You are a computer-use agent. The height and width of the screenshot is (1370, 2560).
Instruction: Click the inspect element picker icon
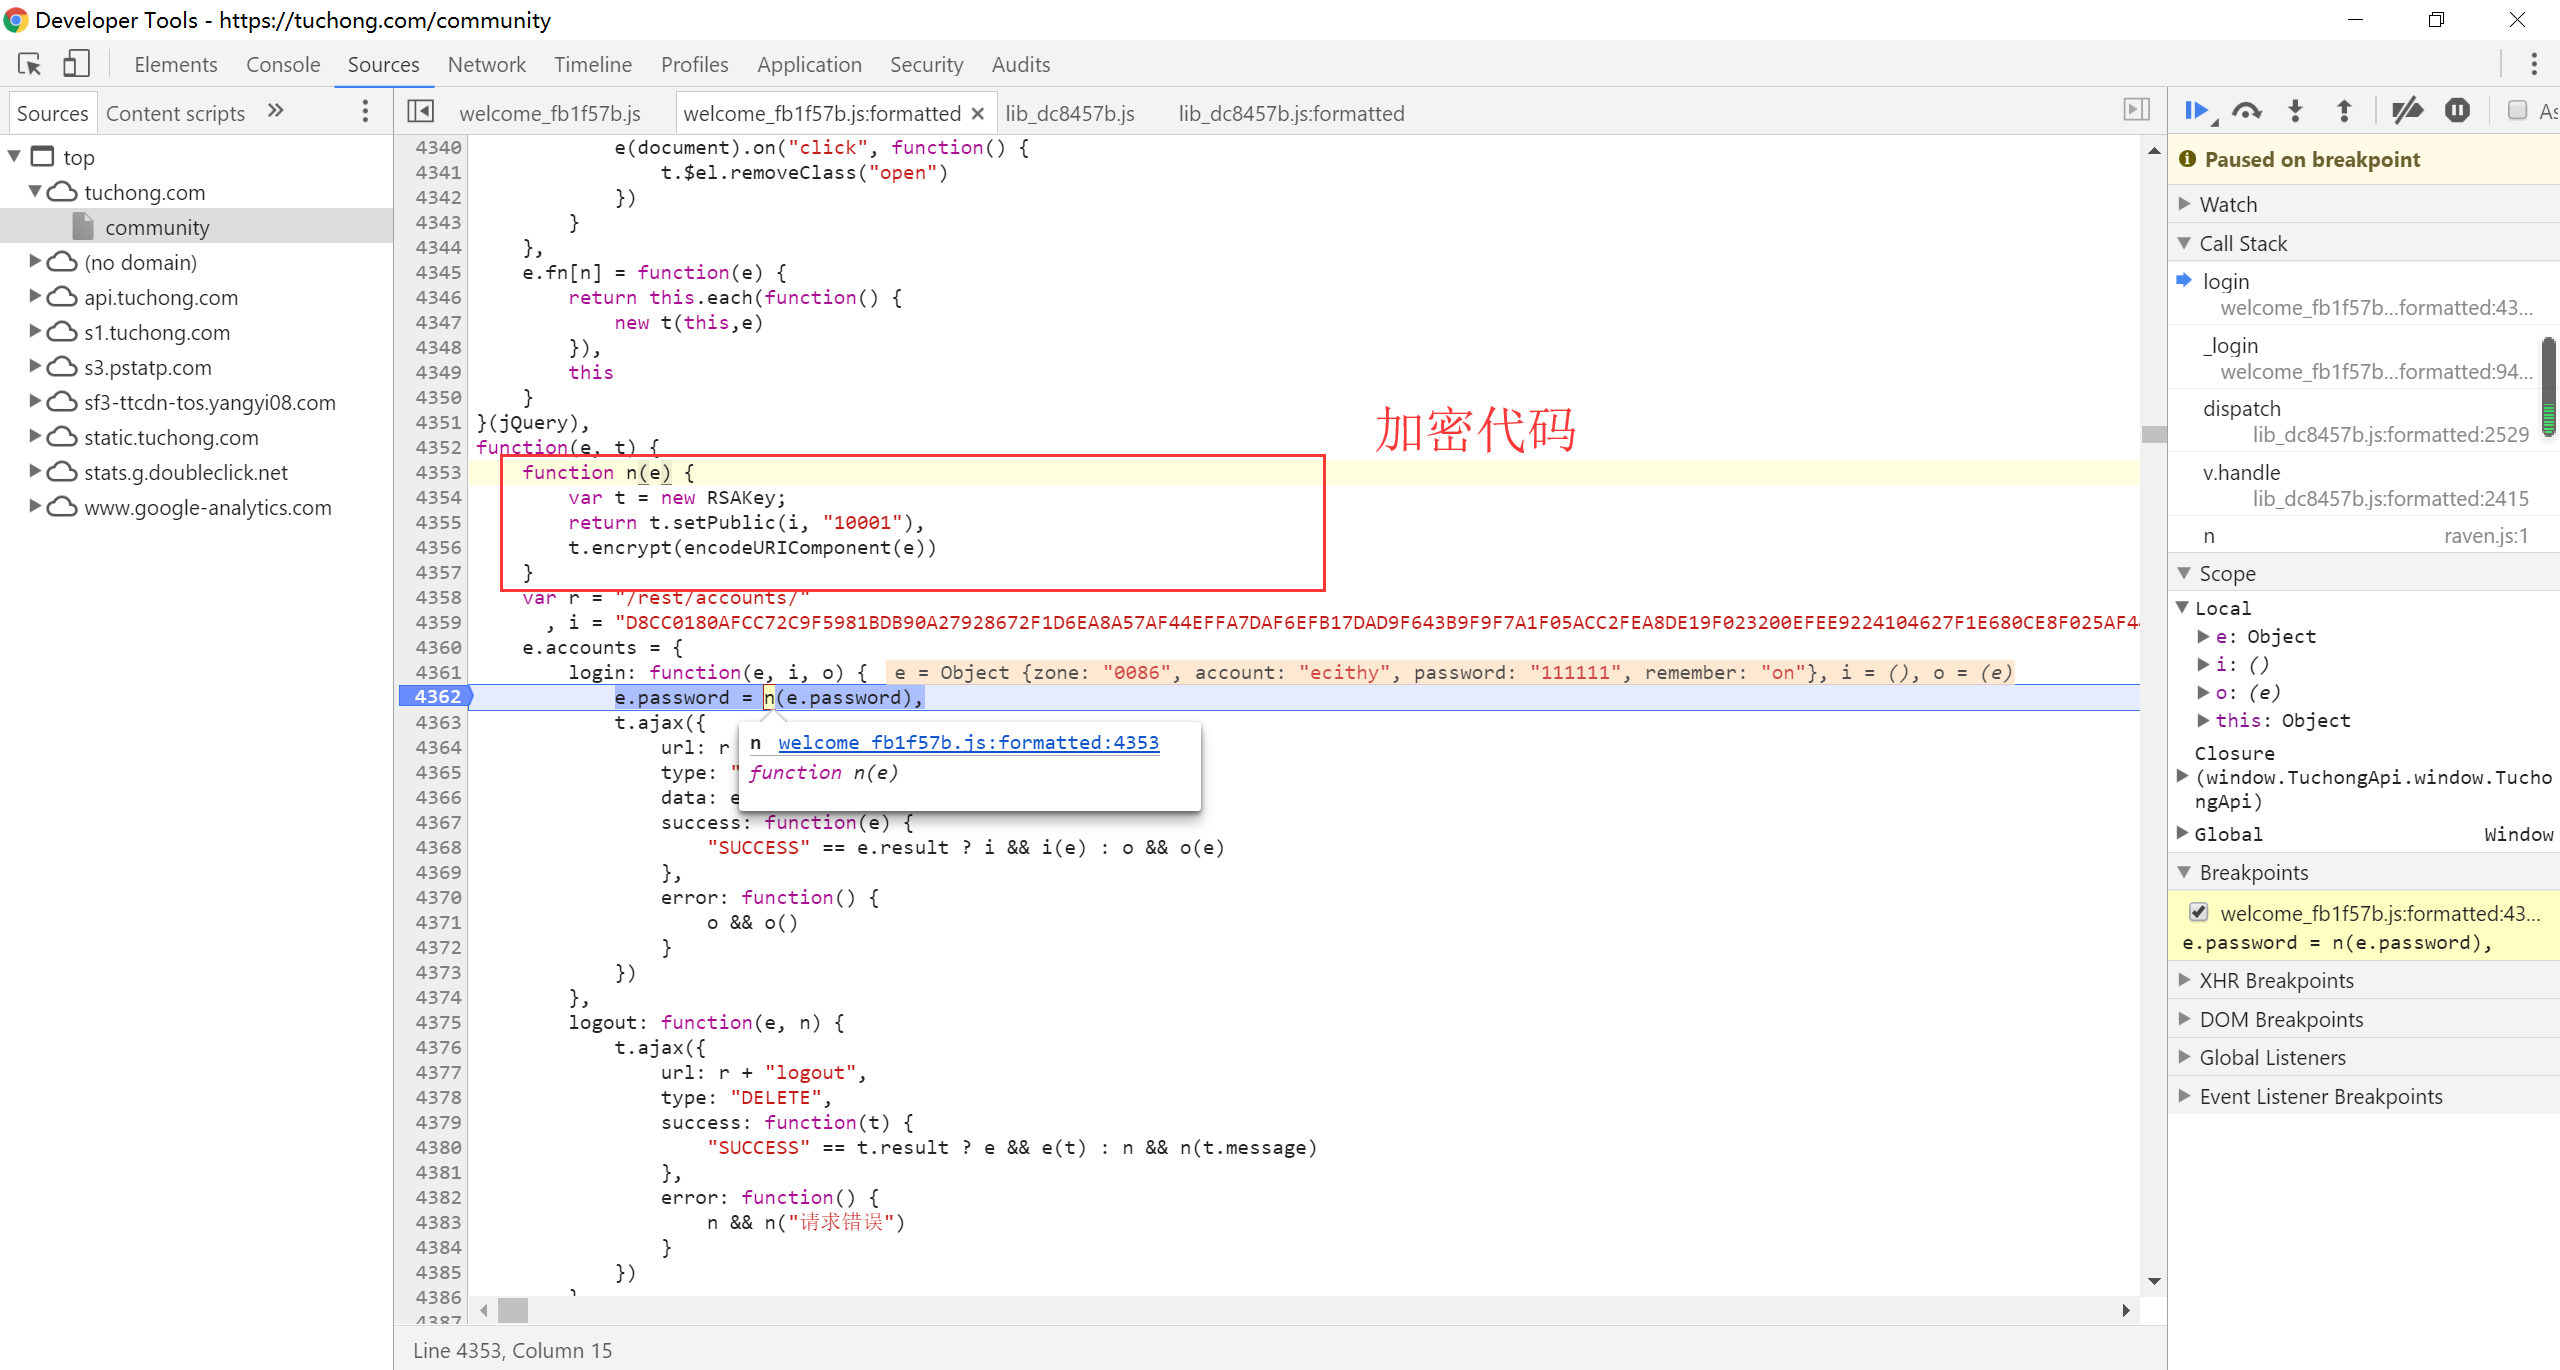click(x=29, y=65)
